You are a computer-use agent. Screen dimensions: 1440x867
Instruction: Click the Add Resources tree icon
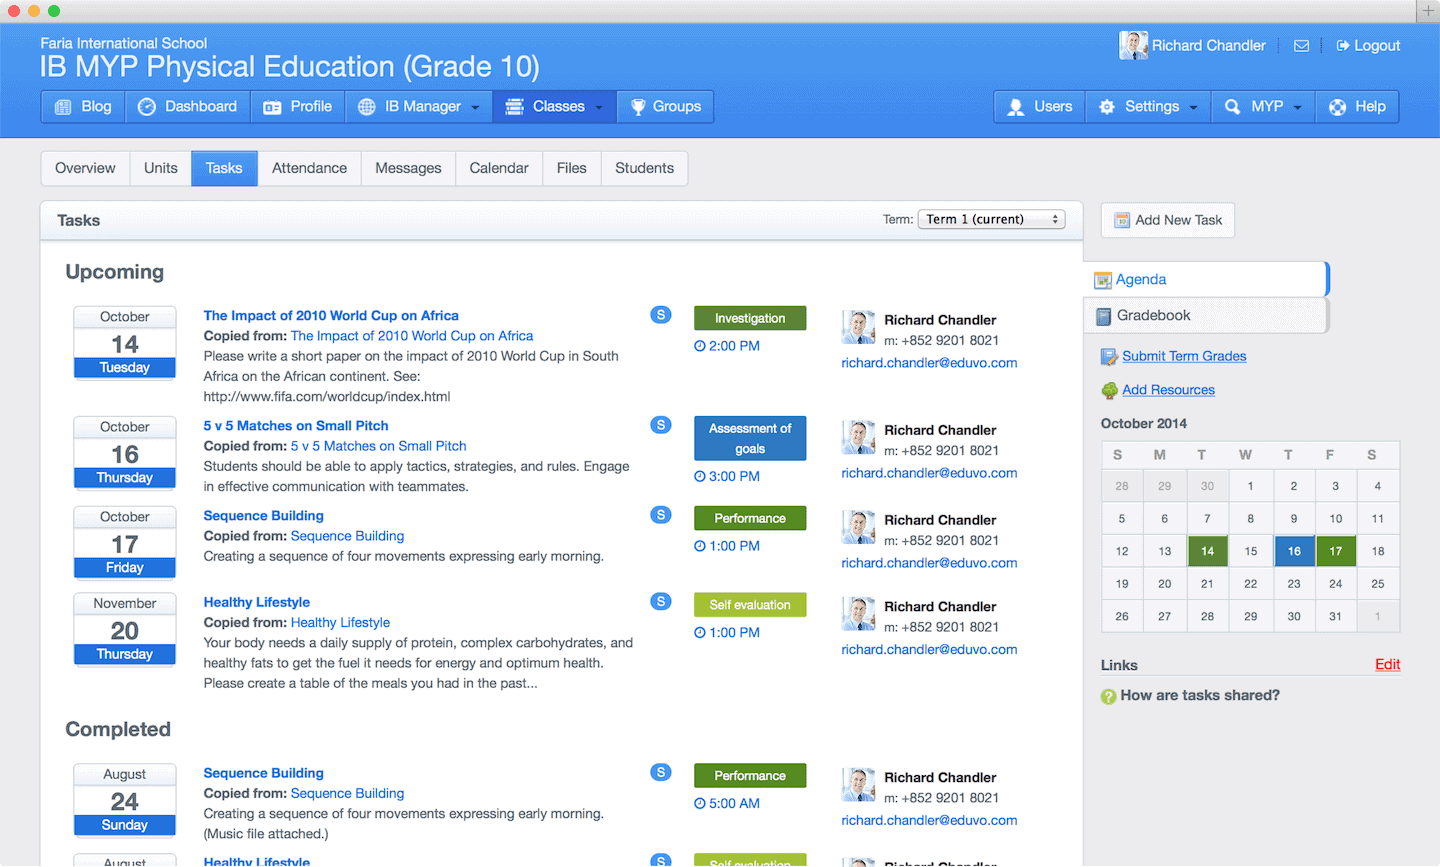(1109, 391)
